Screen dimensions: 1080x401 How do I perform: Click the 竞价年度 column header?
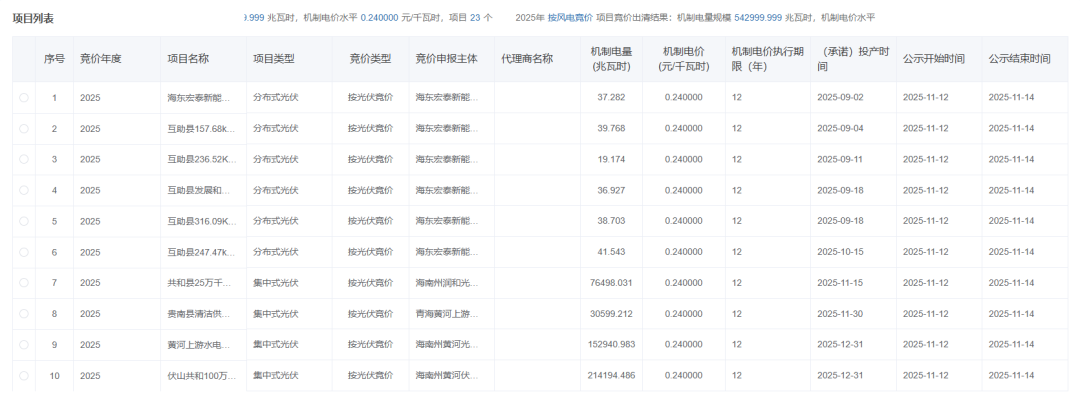click(100, 59)
